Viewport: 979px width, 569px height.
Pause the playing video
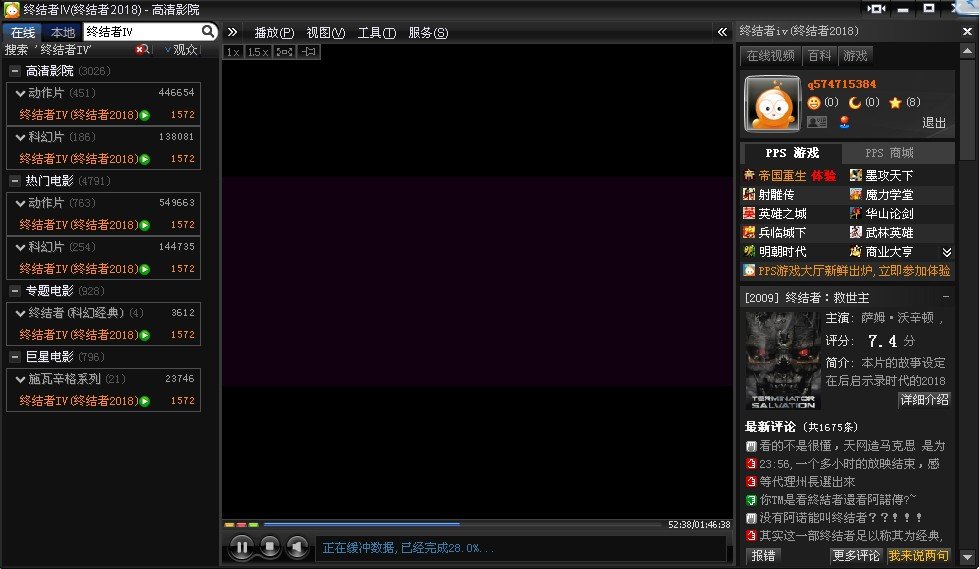241,547
